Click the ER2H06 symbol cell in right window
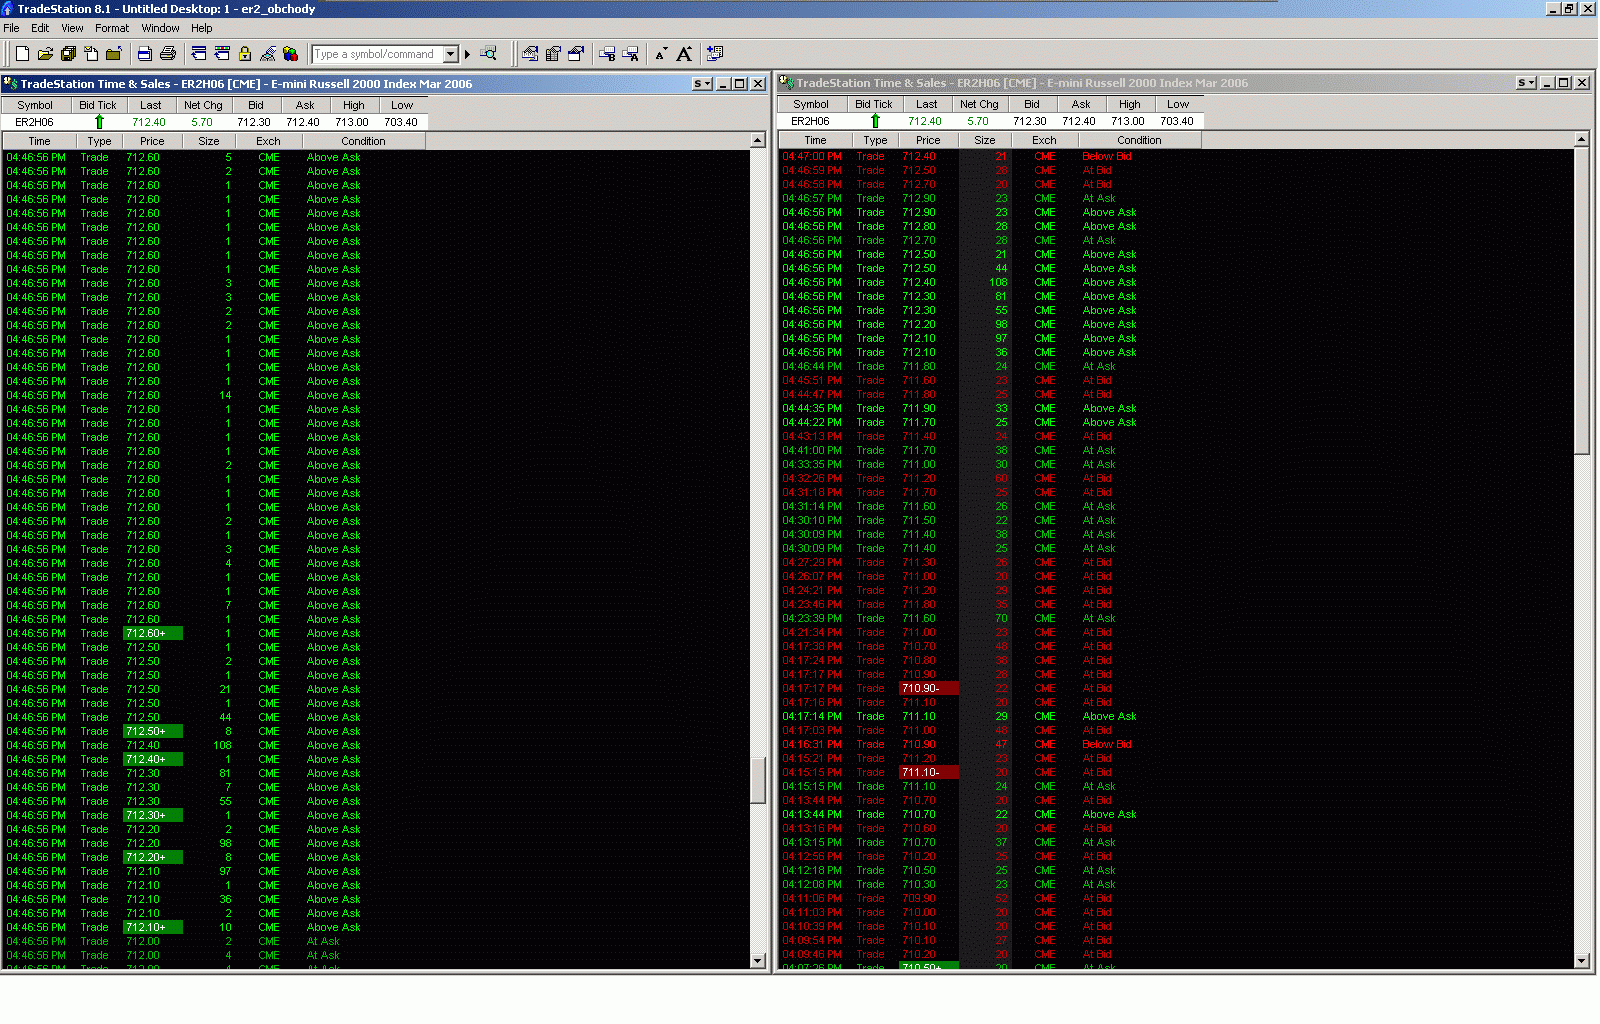This screenshot has height=1024, width=1600. click(810, 121)
